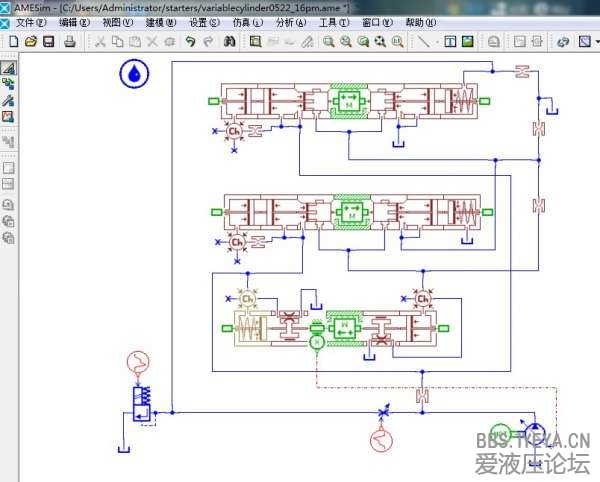Open the 文件(F) menu
This screenshot has height=482, width=600.
(31, 22)
